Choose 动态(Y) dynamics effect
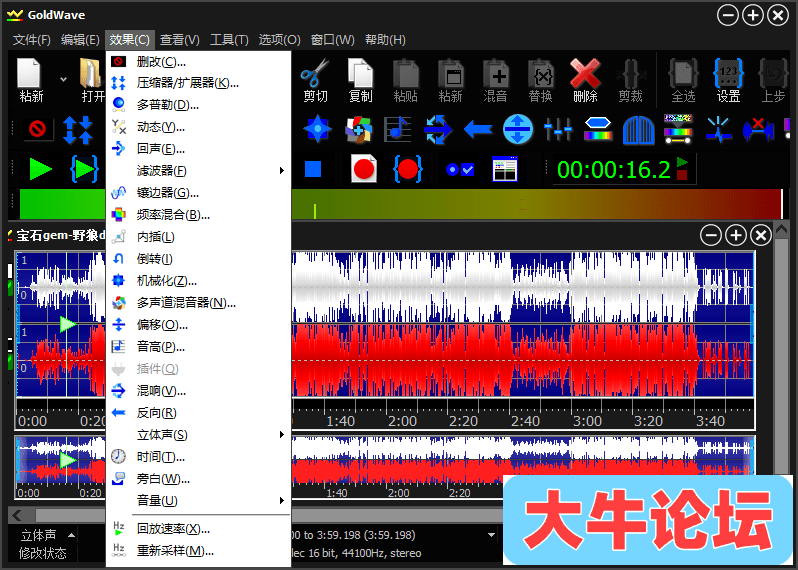The image size is (798, 570). pos(198,127)
